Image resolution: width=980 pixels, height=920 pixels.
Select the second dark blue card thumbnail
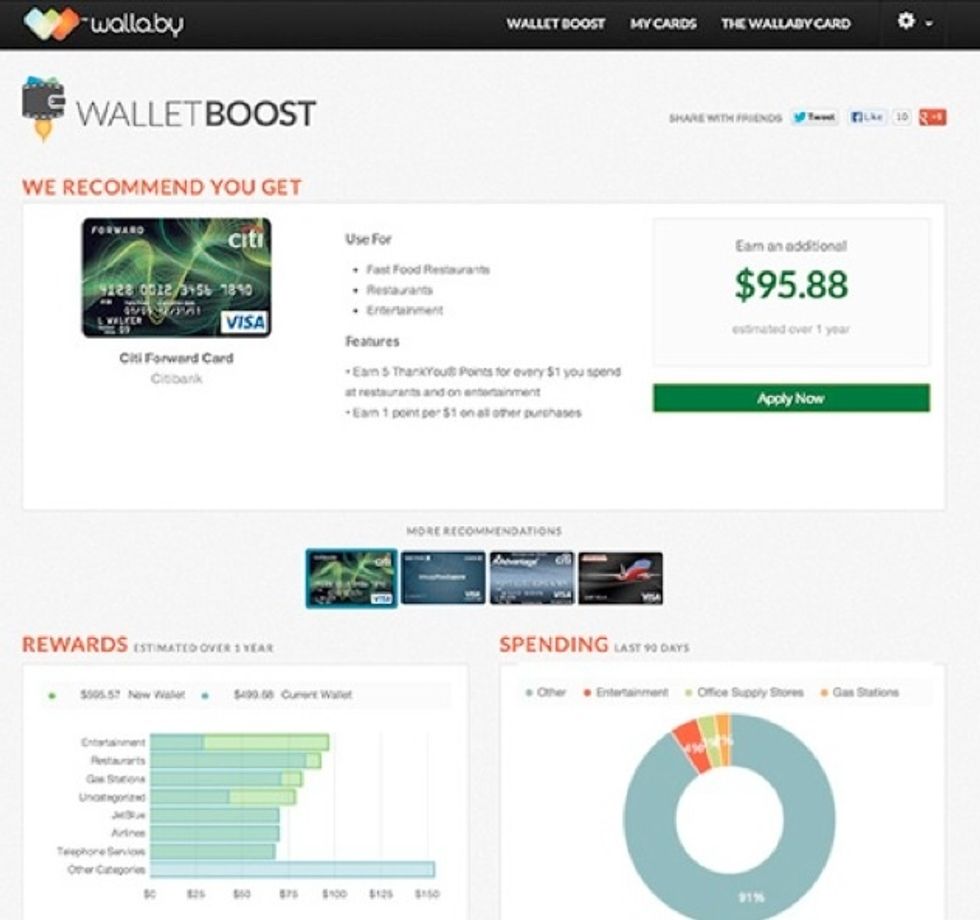(x=443, y=578)
